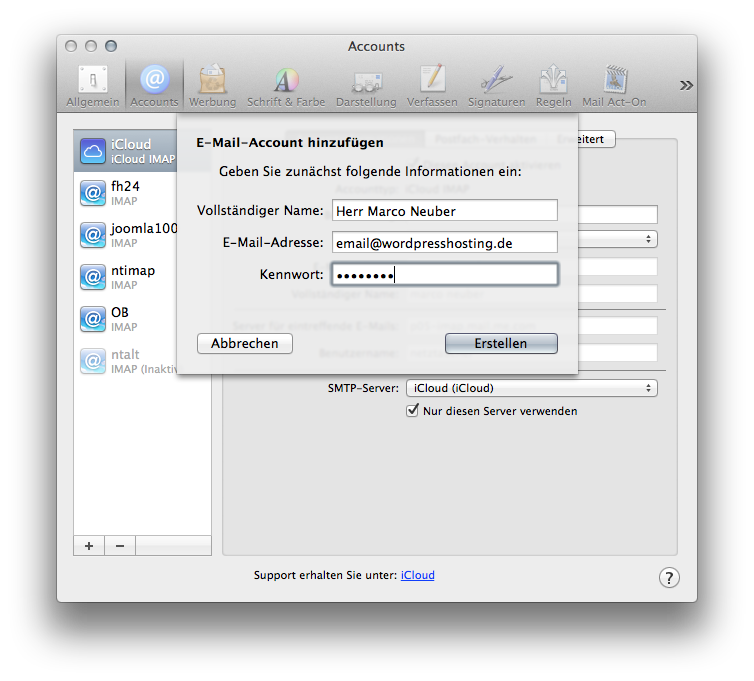This screenshot has width=754, height=681.
Task: Cancel with the Abbrechen button
Action: [245, 343]
